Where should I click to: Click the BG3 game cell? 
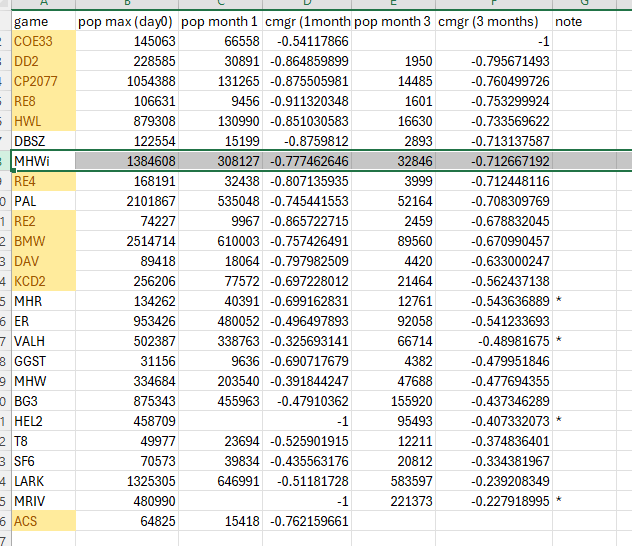click(44, 401)
